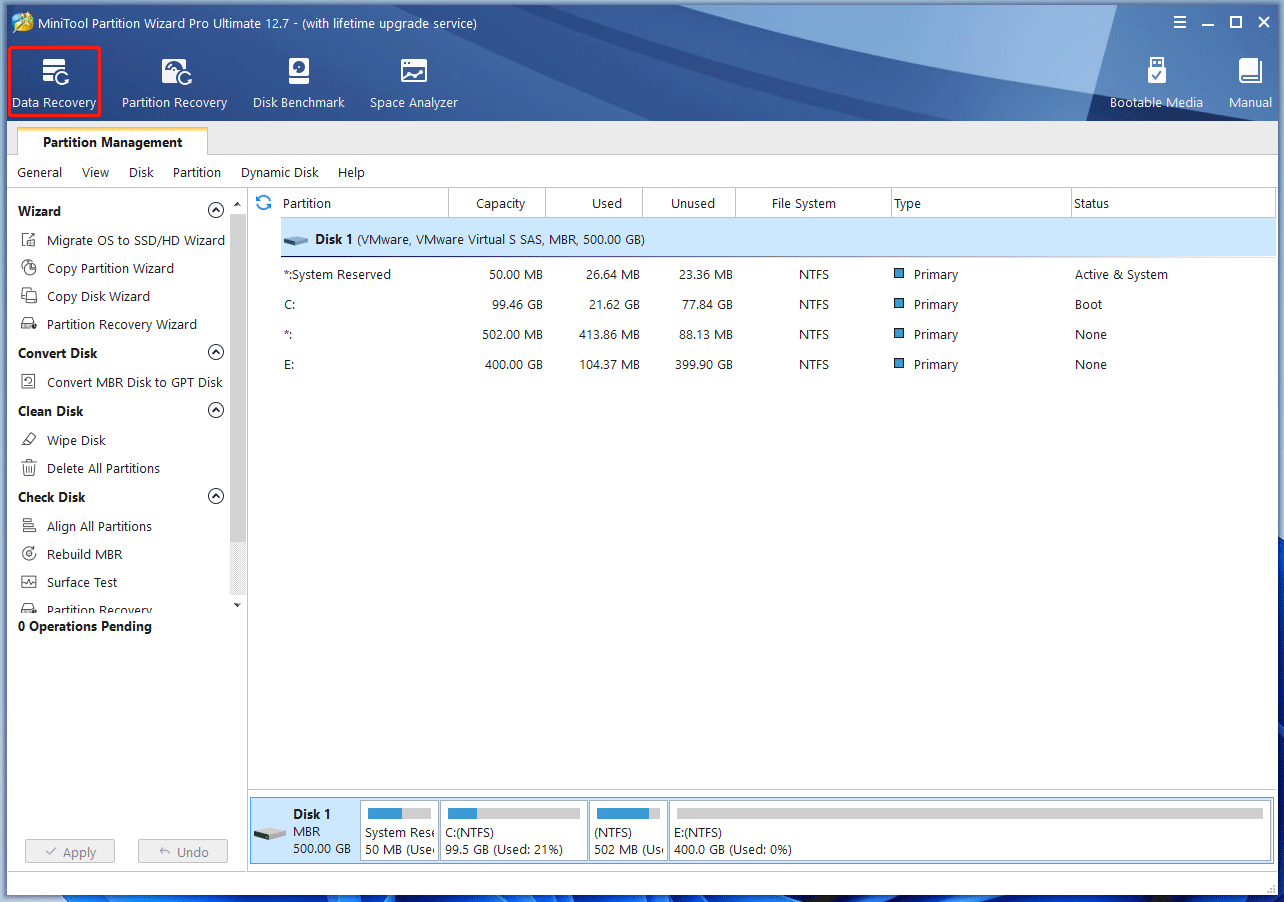Image resolution: width=1284 pixels, height=902 pixels.
Task: Click the Primary swatch for System Reserved
Action: tap(899, 274)
